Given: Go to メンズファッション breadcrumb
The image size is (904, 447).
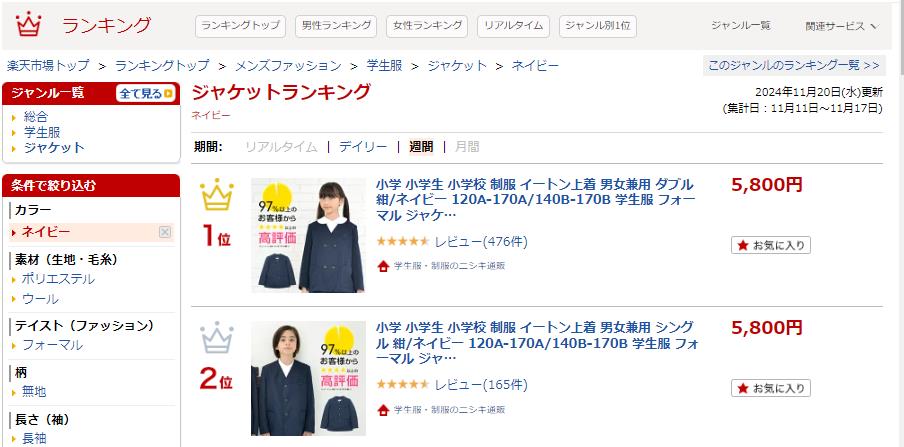Looking at the screenshot, I should click(288, 66).
